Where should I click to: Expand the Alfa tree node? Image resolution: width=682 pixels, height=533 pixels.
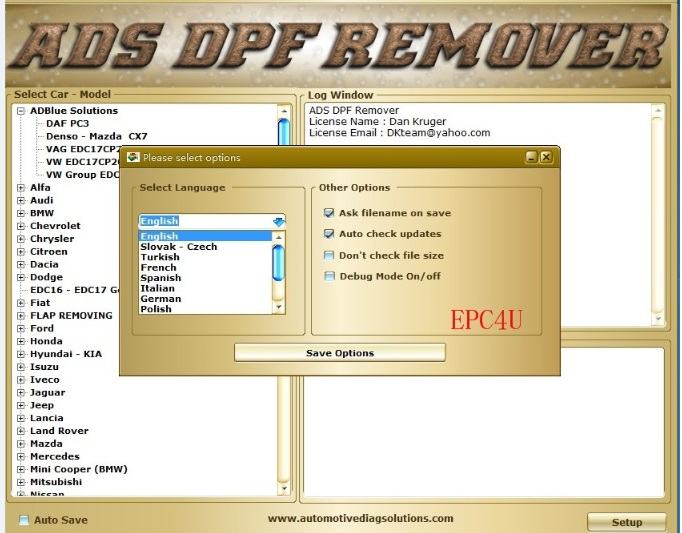(x=20, y=188)
